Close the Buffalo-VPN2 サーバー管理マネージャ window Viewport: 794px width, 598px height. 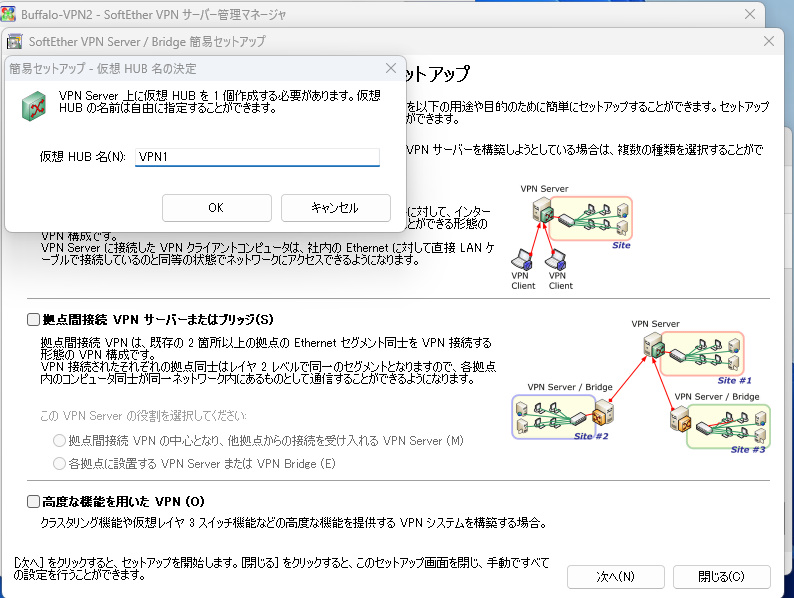coord(750,14)
